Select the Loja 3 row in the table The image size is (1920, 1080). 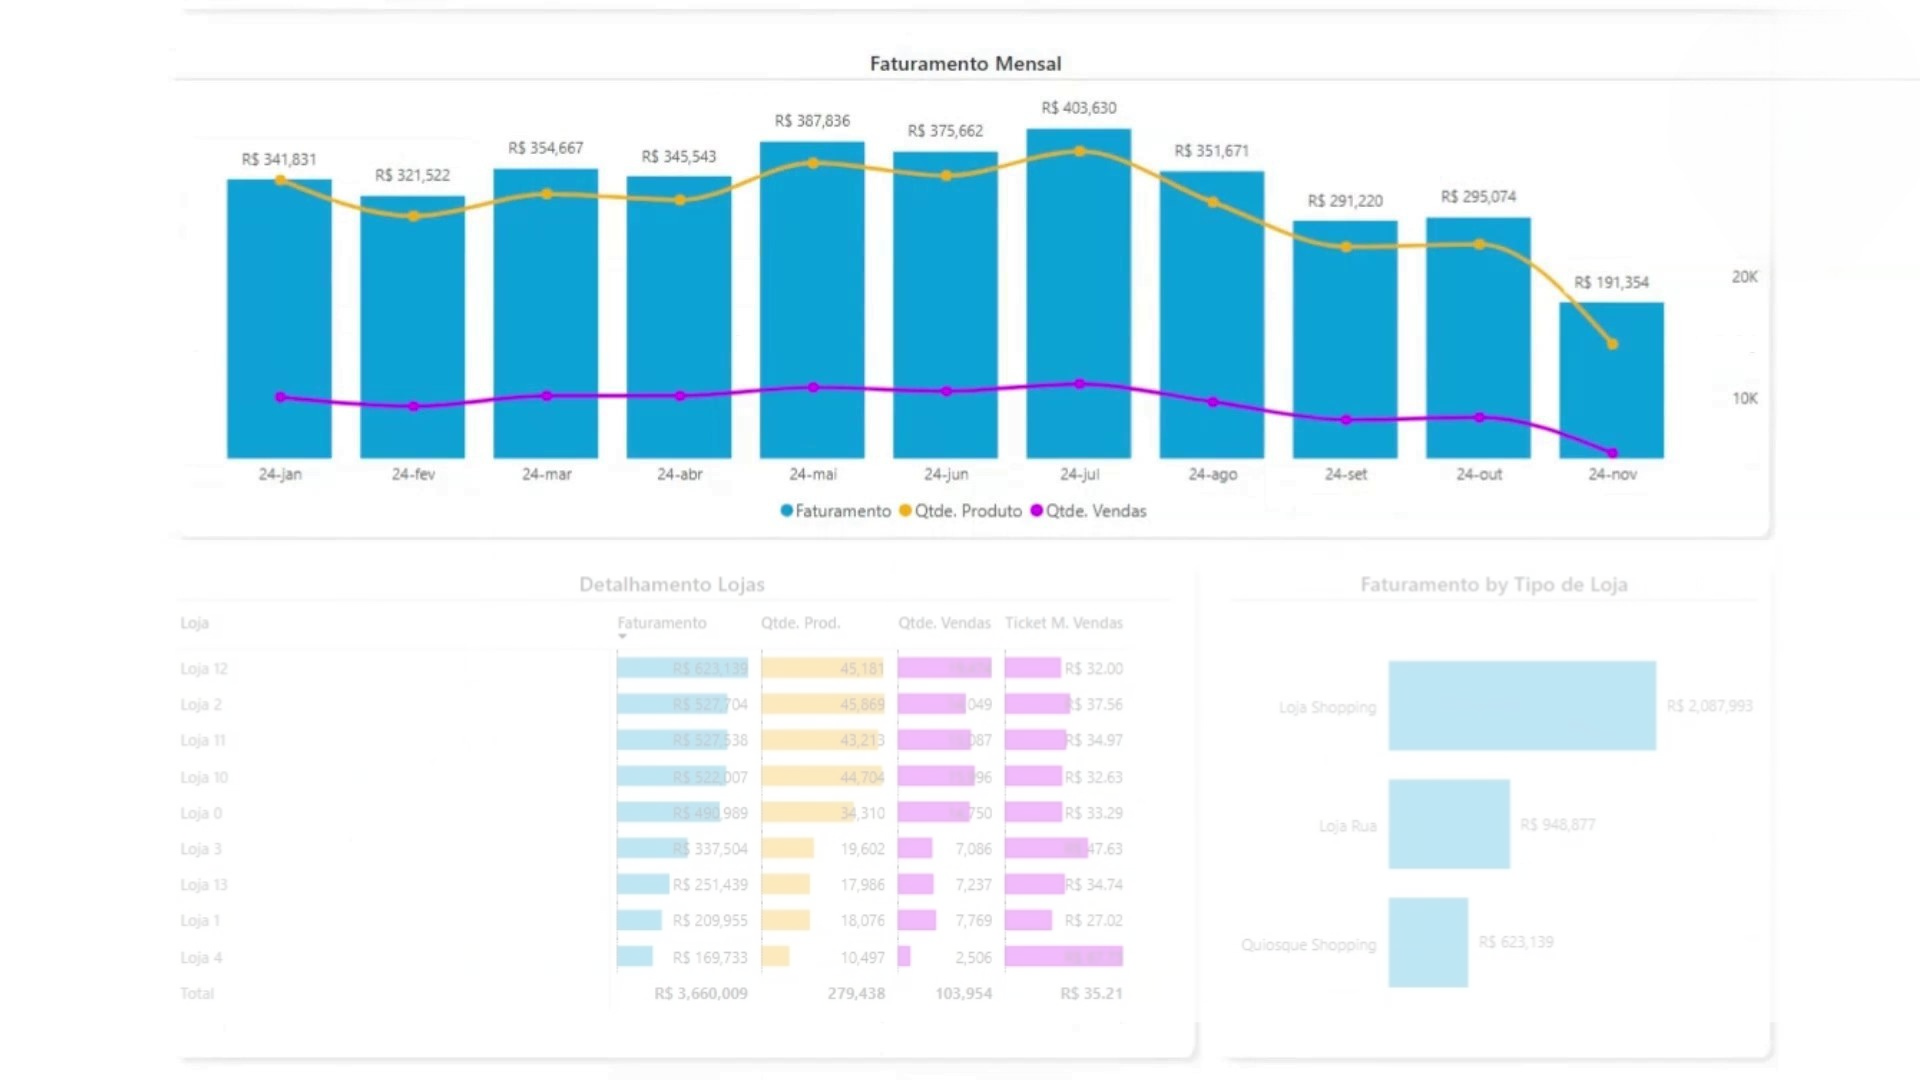coord(201,849)
